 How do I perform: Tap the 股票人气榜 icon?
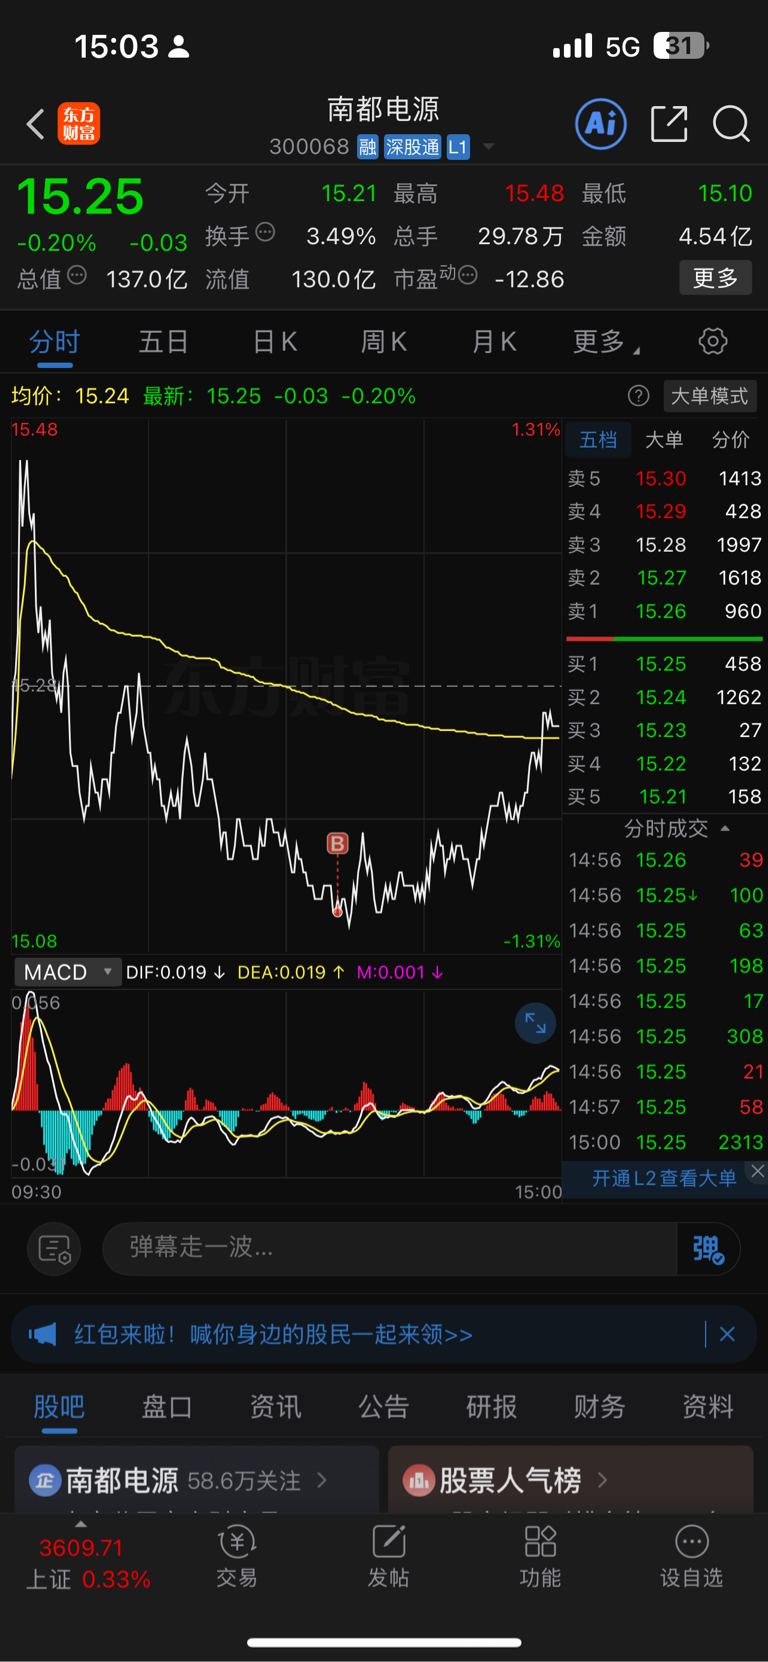tap(418, 1480)
